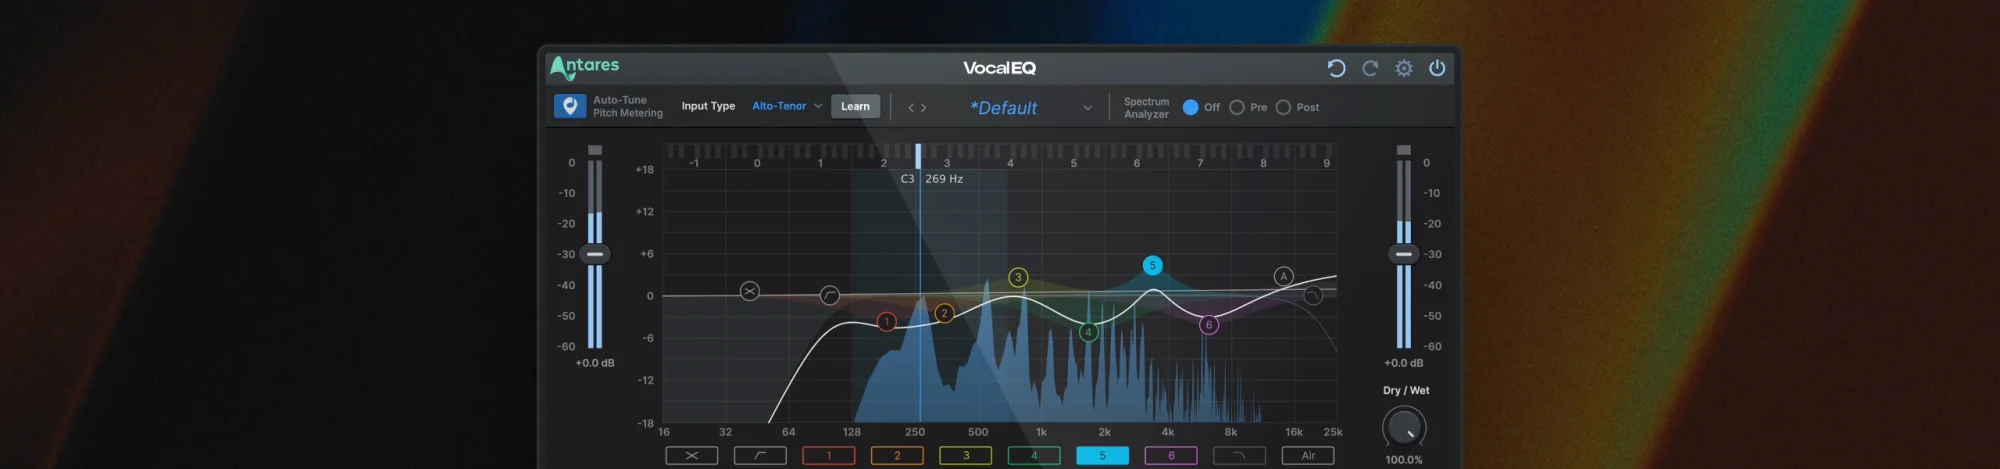2000x469 pixels.
Task: Click the input +0.0 dB value
Action: [x=595, y=363]
